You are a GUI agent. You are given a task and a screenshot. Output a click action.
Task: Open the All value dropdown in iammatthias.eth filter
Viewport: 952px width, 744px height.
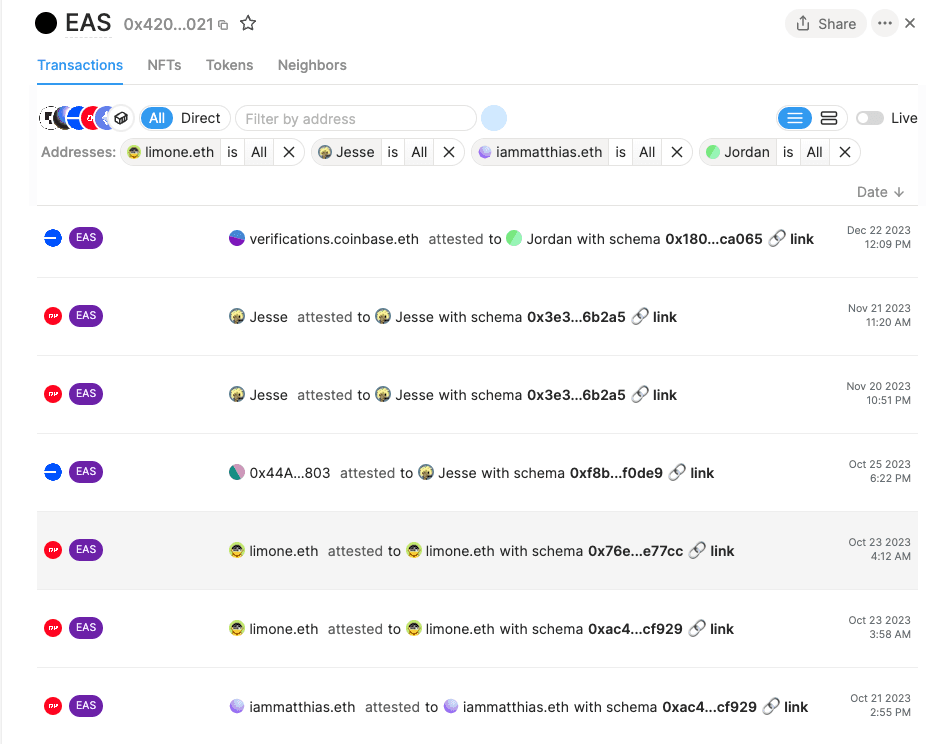[647, 152]
